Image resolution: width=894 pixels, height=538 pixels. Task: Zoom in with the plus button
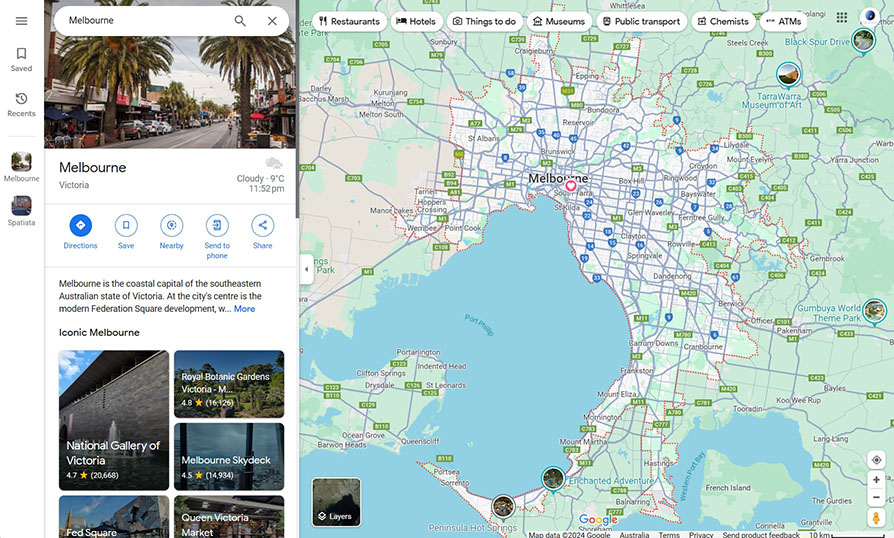click(x=876, y=480)
